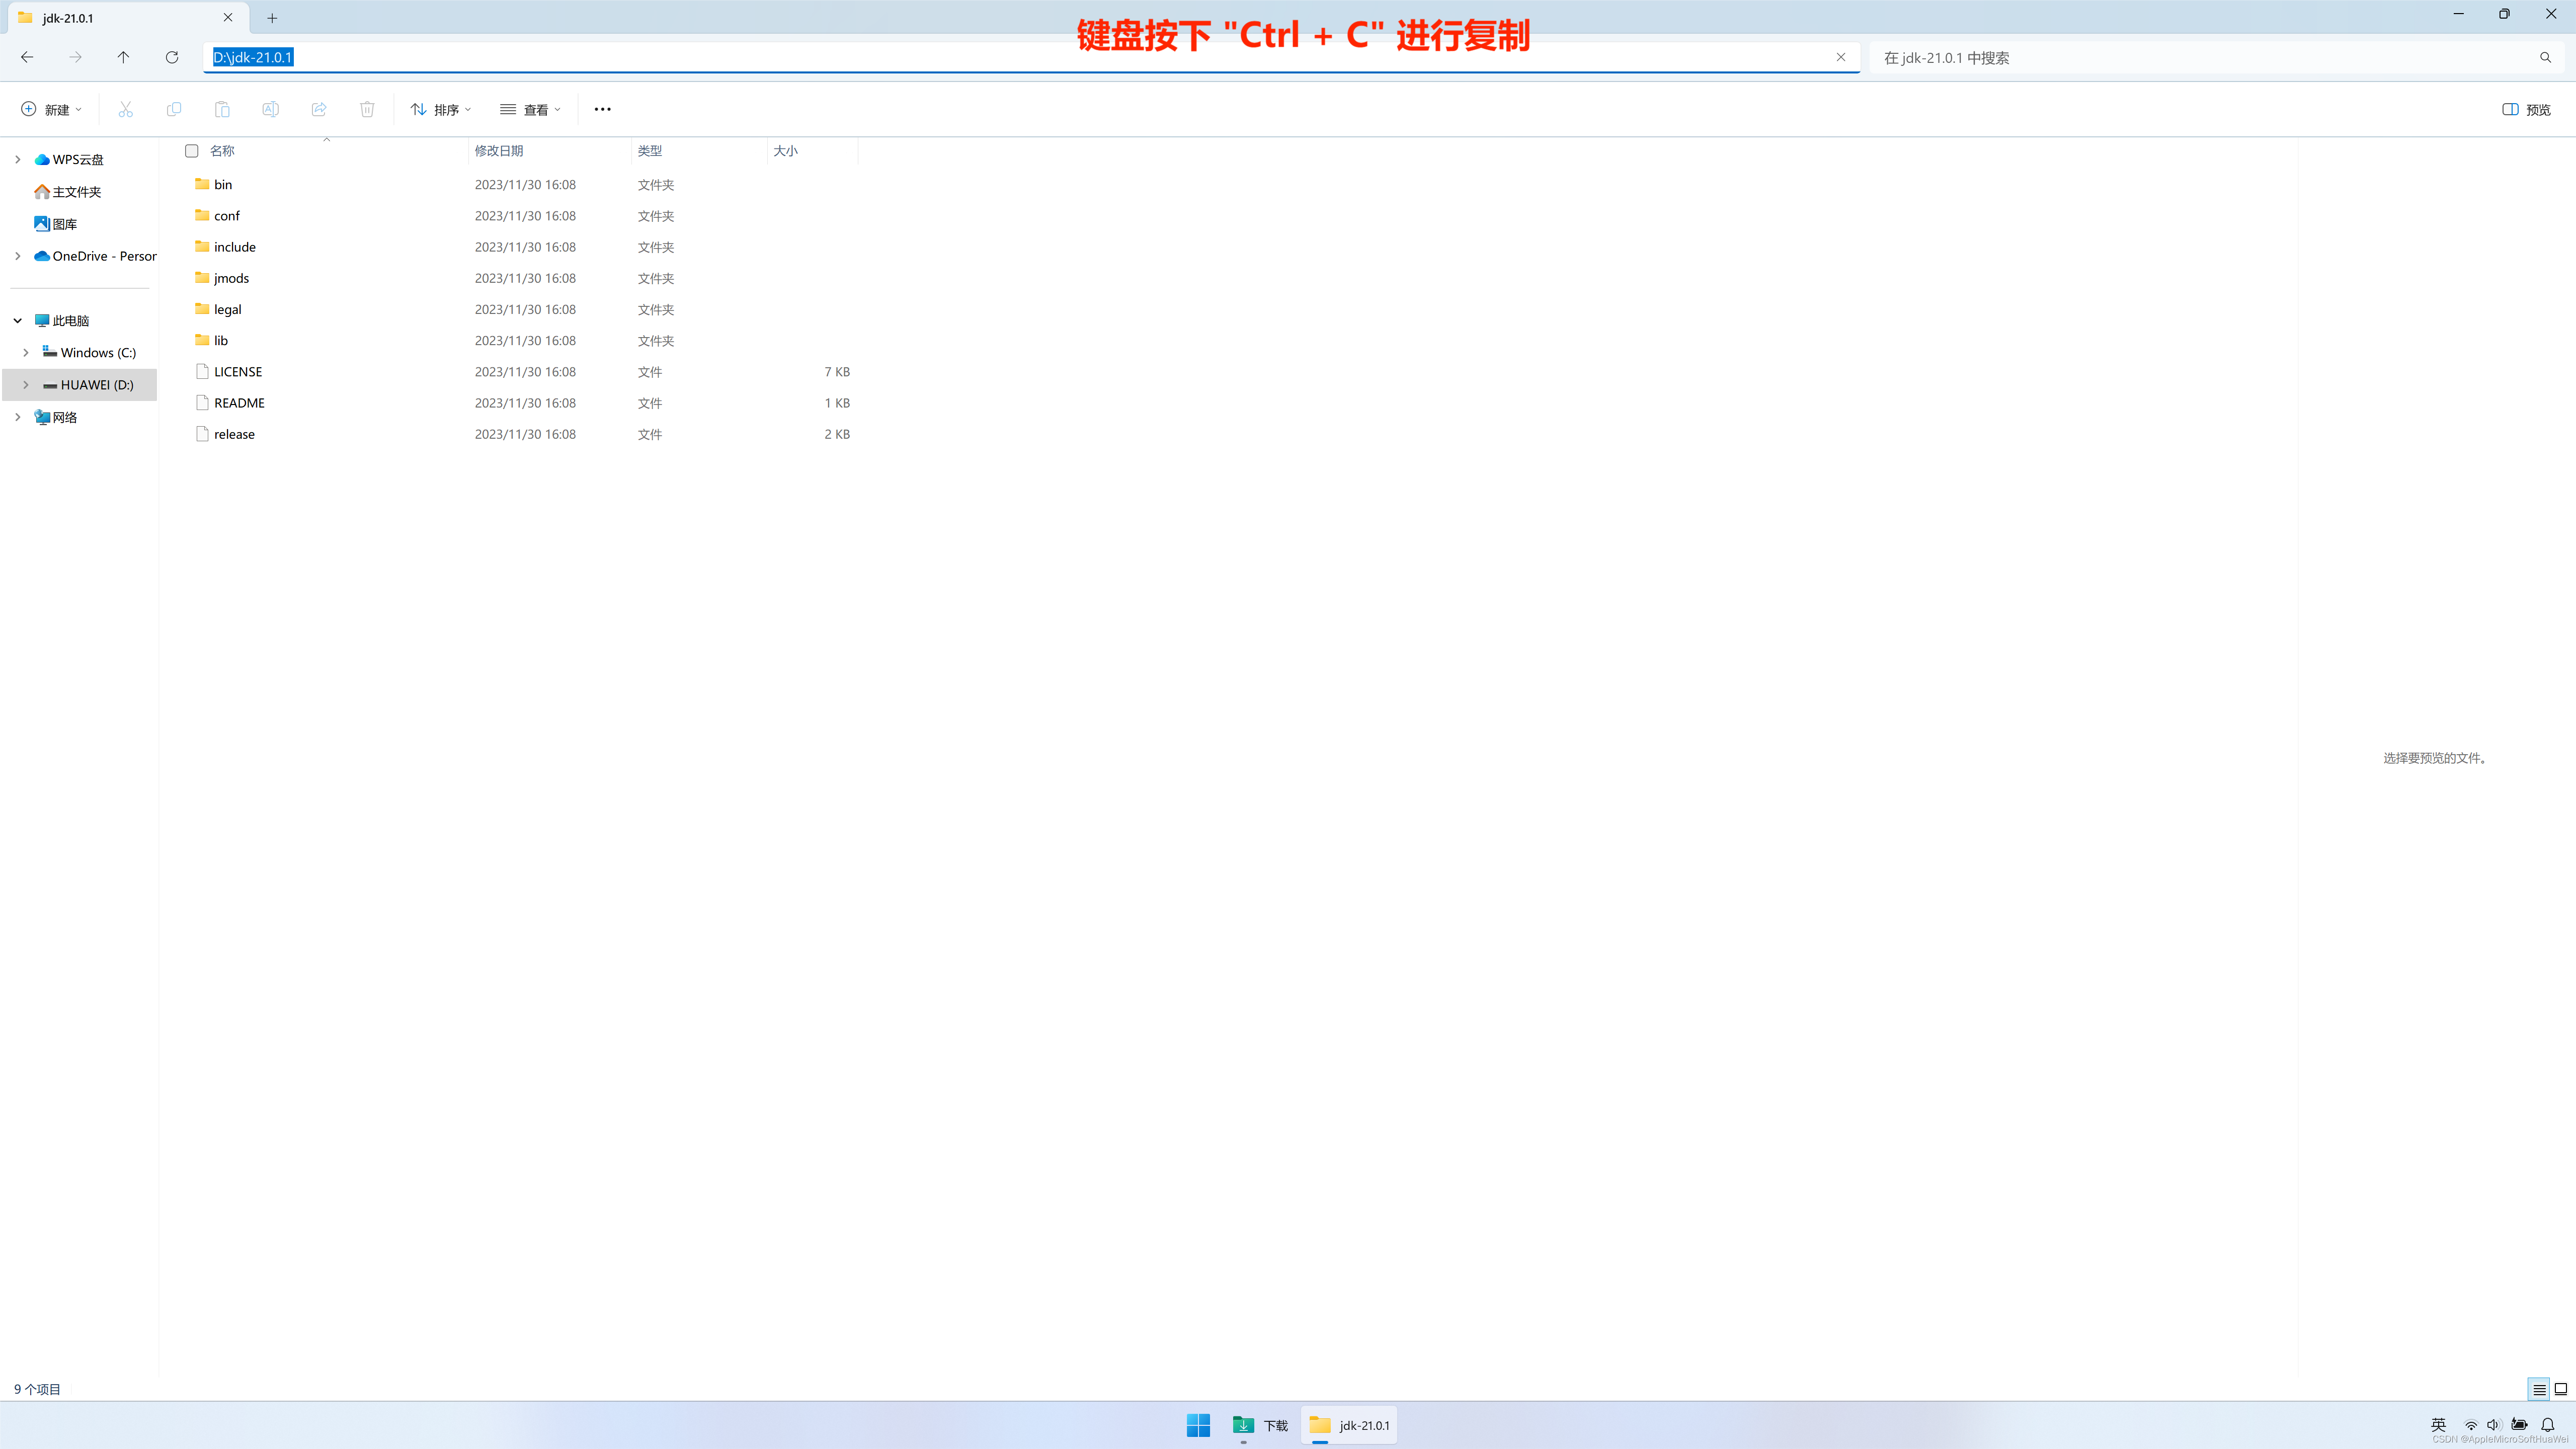Expand the Windows (C:) drive tree
Screen dimensions: 2576x1449
tap(26, 353)
